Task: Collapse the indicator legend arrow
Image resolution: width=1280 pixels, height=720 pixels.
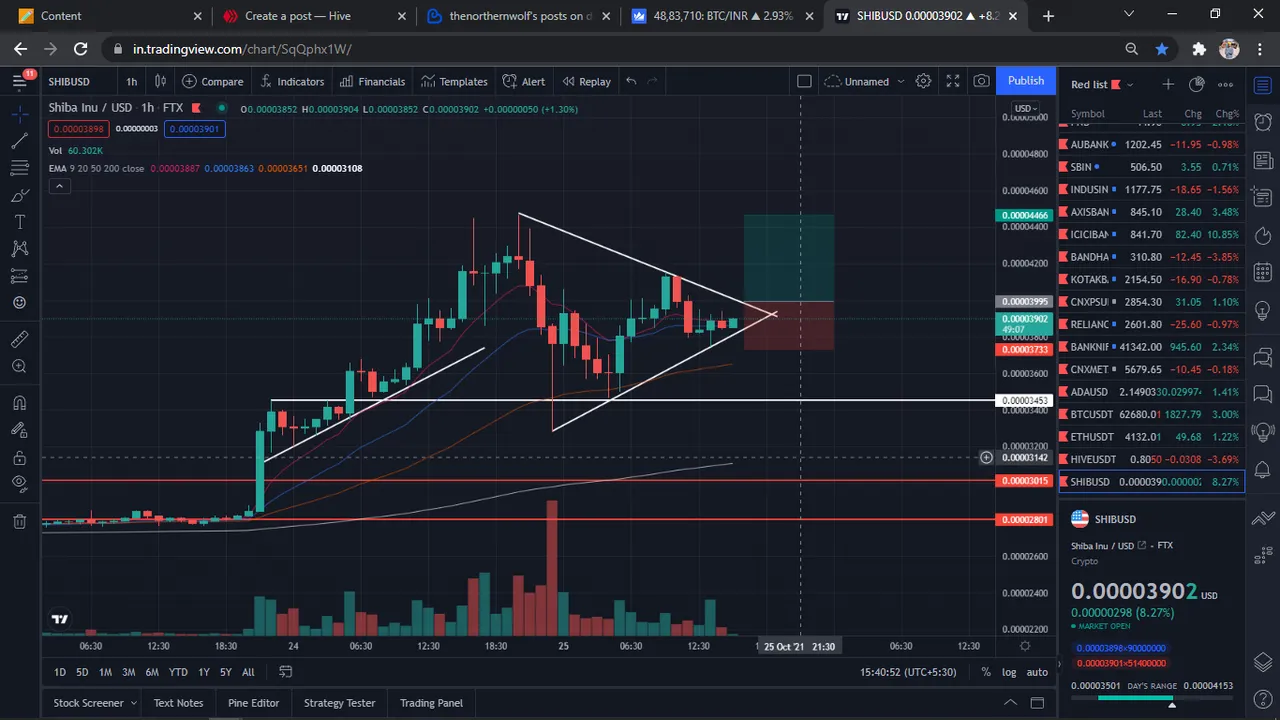Action: (59, 186)
